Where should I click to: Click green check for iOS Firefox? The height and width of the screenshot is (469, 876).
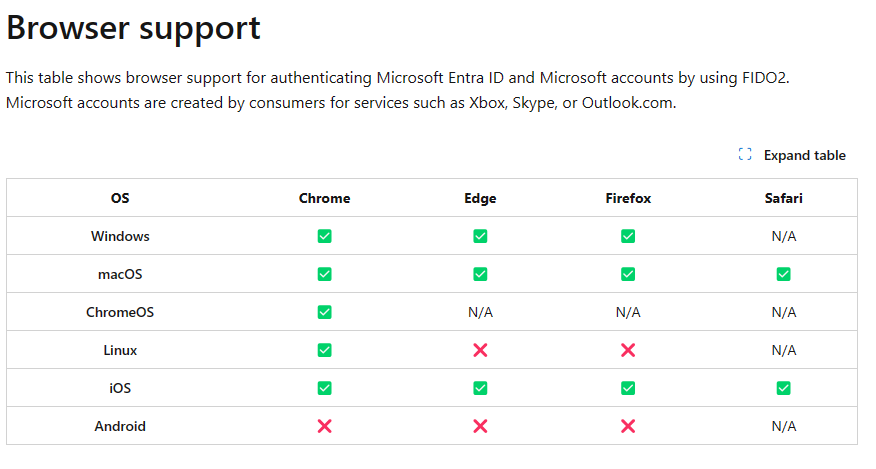tap(628, 388)
